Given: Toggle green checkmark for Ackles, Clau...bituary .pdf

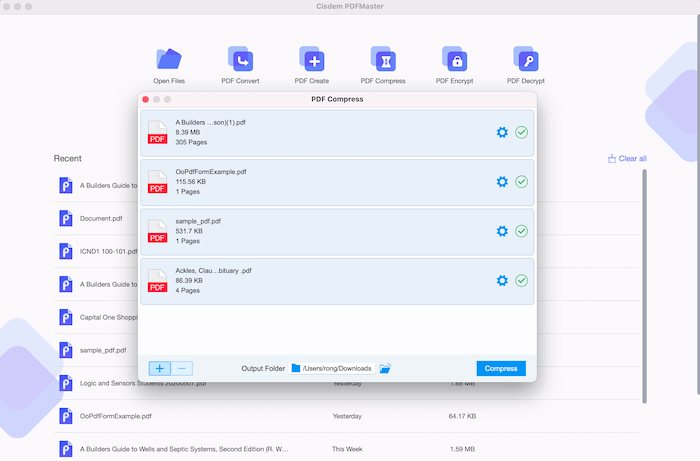Looking at the screenshot, I should (521, 281).
